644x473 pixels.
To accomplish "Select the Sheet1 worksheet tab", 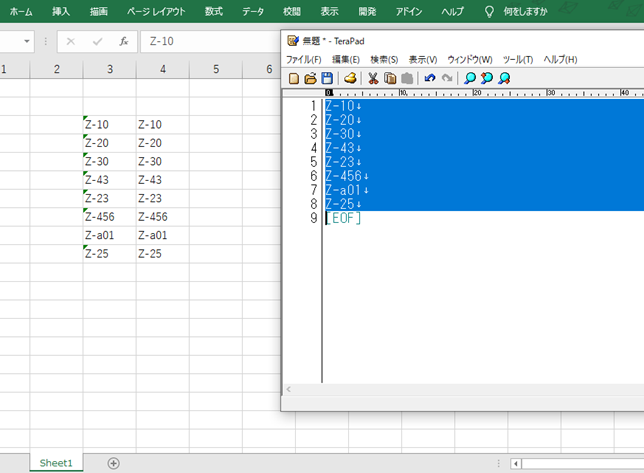I will 56,463.
